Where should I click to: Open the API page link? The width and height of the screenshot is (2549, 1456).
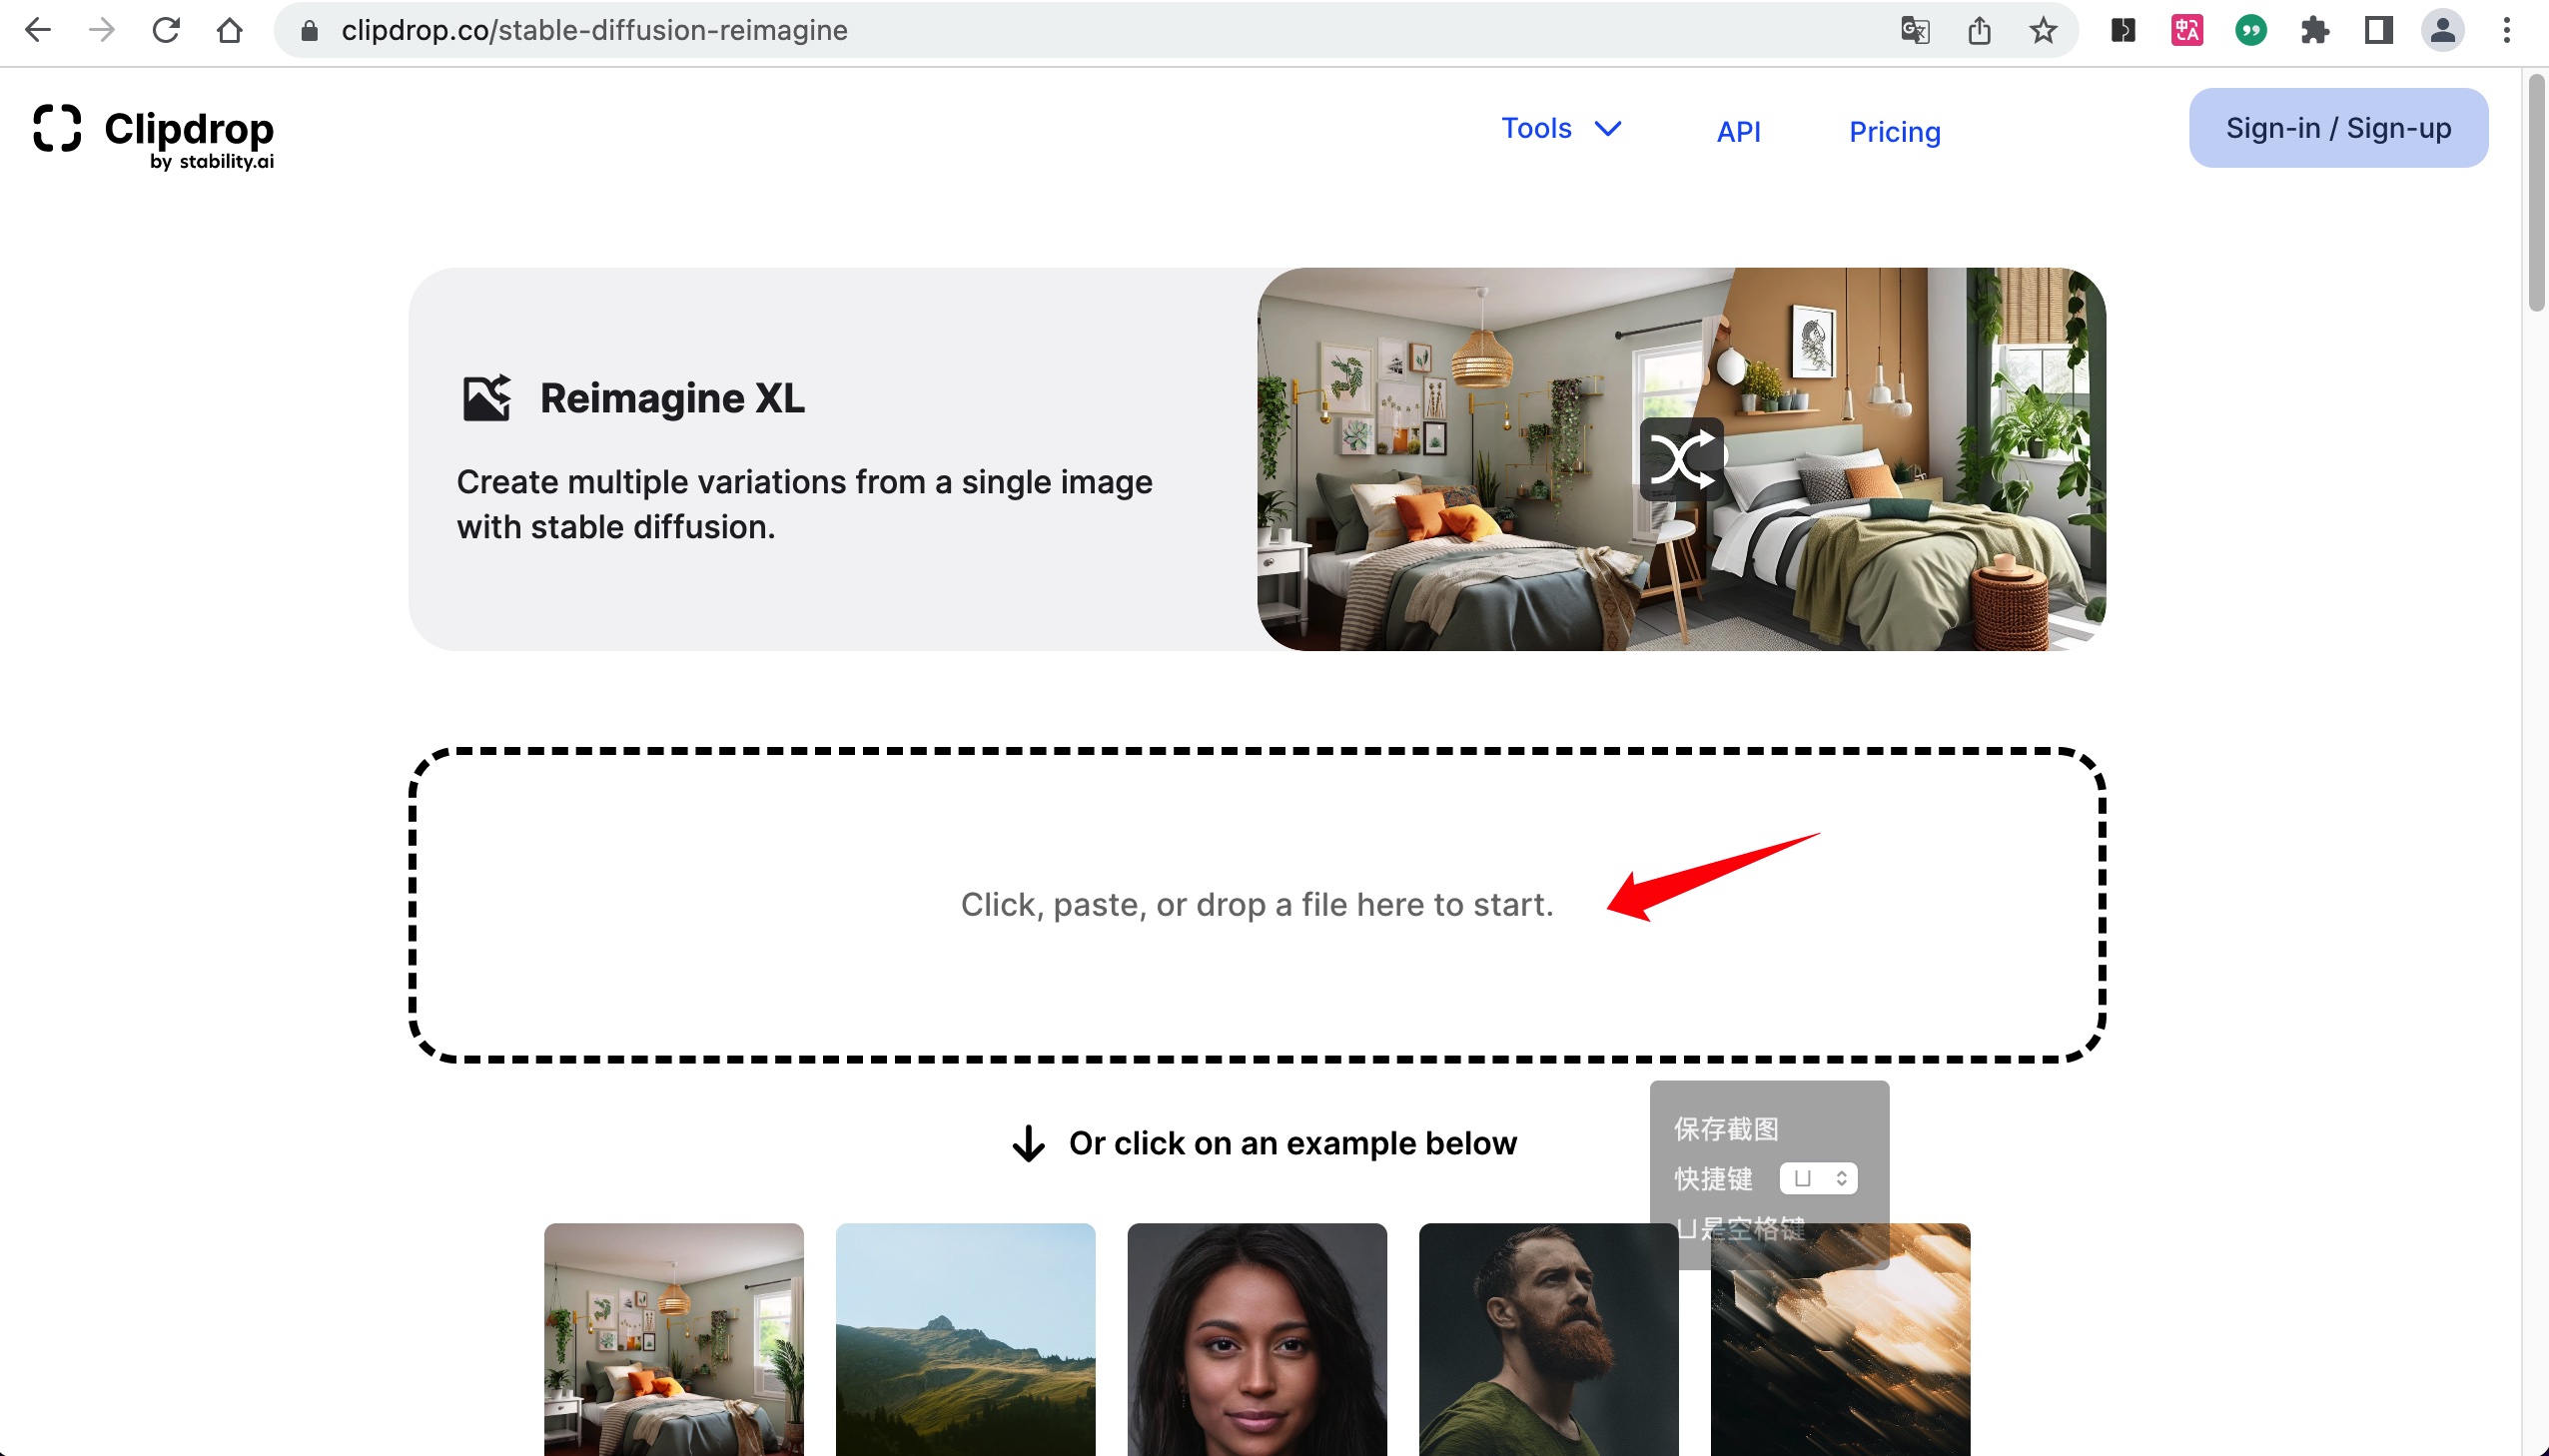pos(1738,132)
